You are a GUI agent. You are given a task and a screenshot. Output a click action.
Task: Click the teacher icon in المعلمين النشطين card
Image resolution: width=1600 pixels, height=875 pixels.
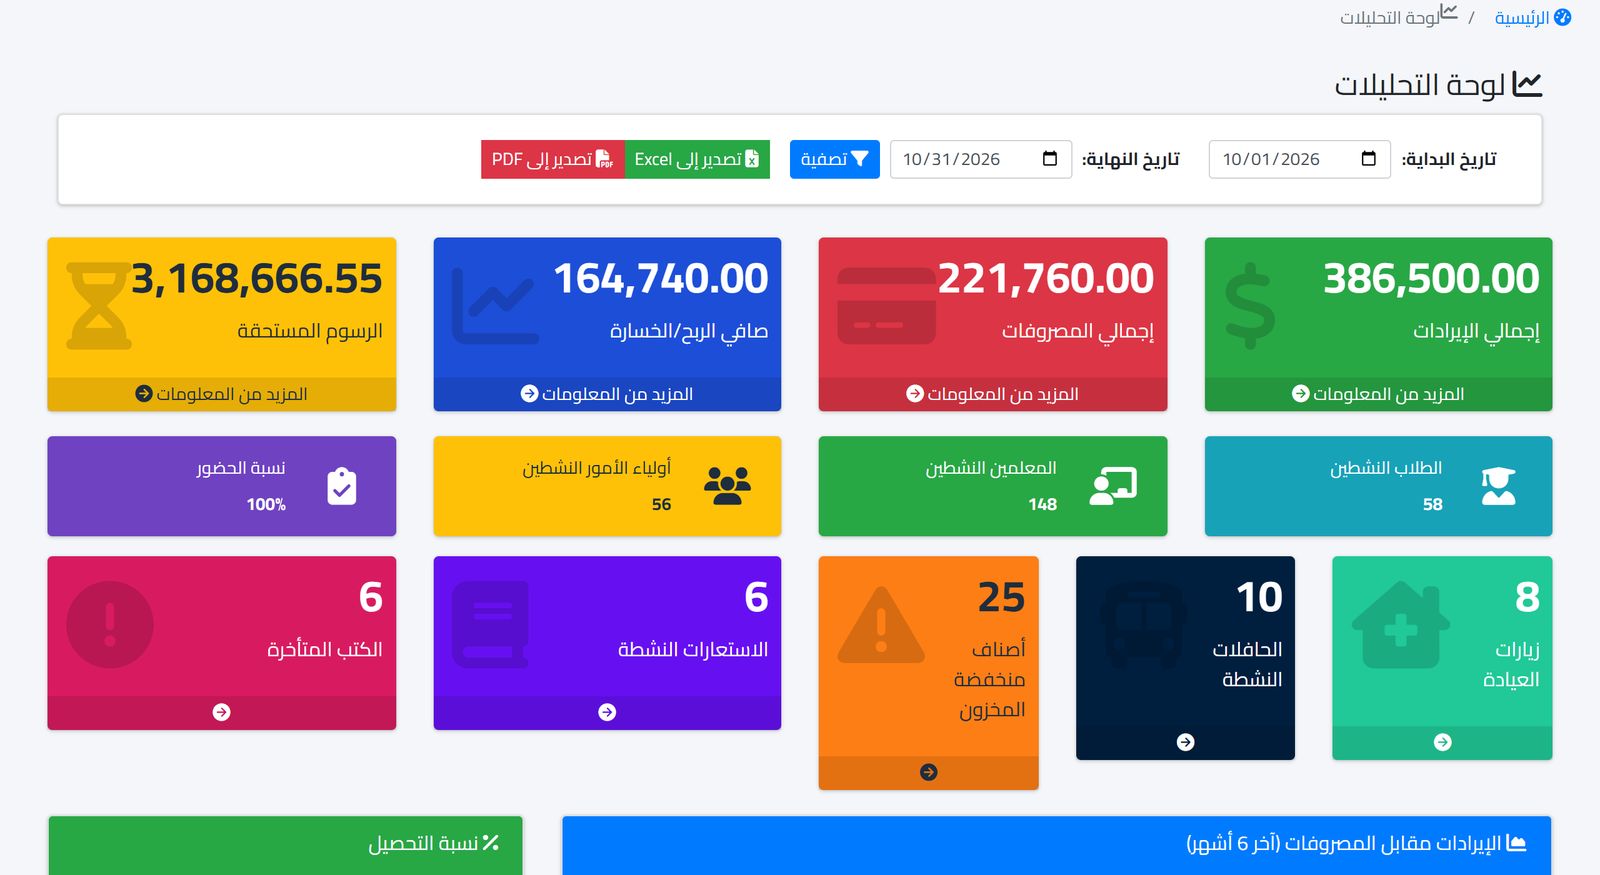click(1113, 486)
